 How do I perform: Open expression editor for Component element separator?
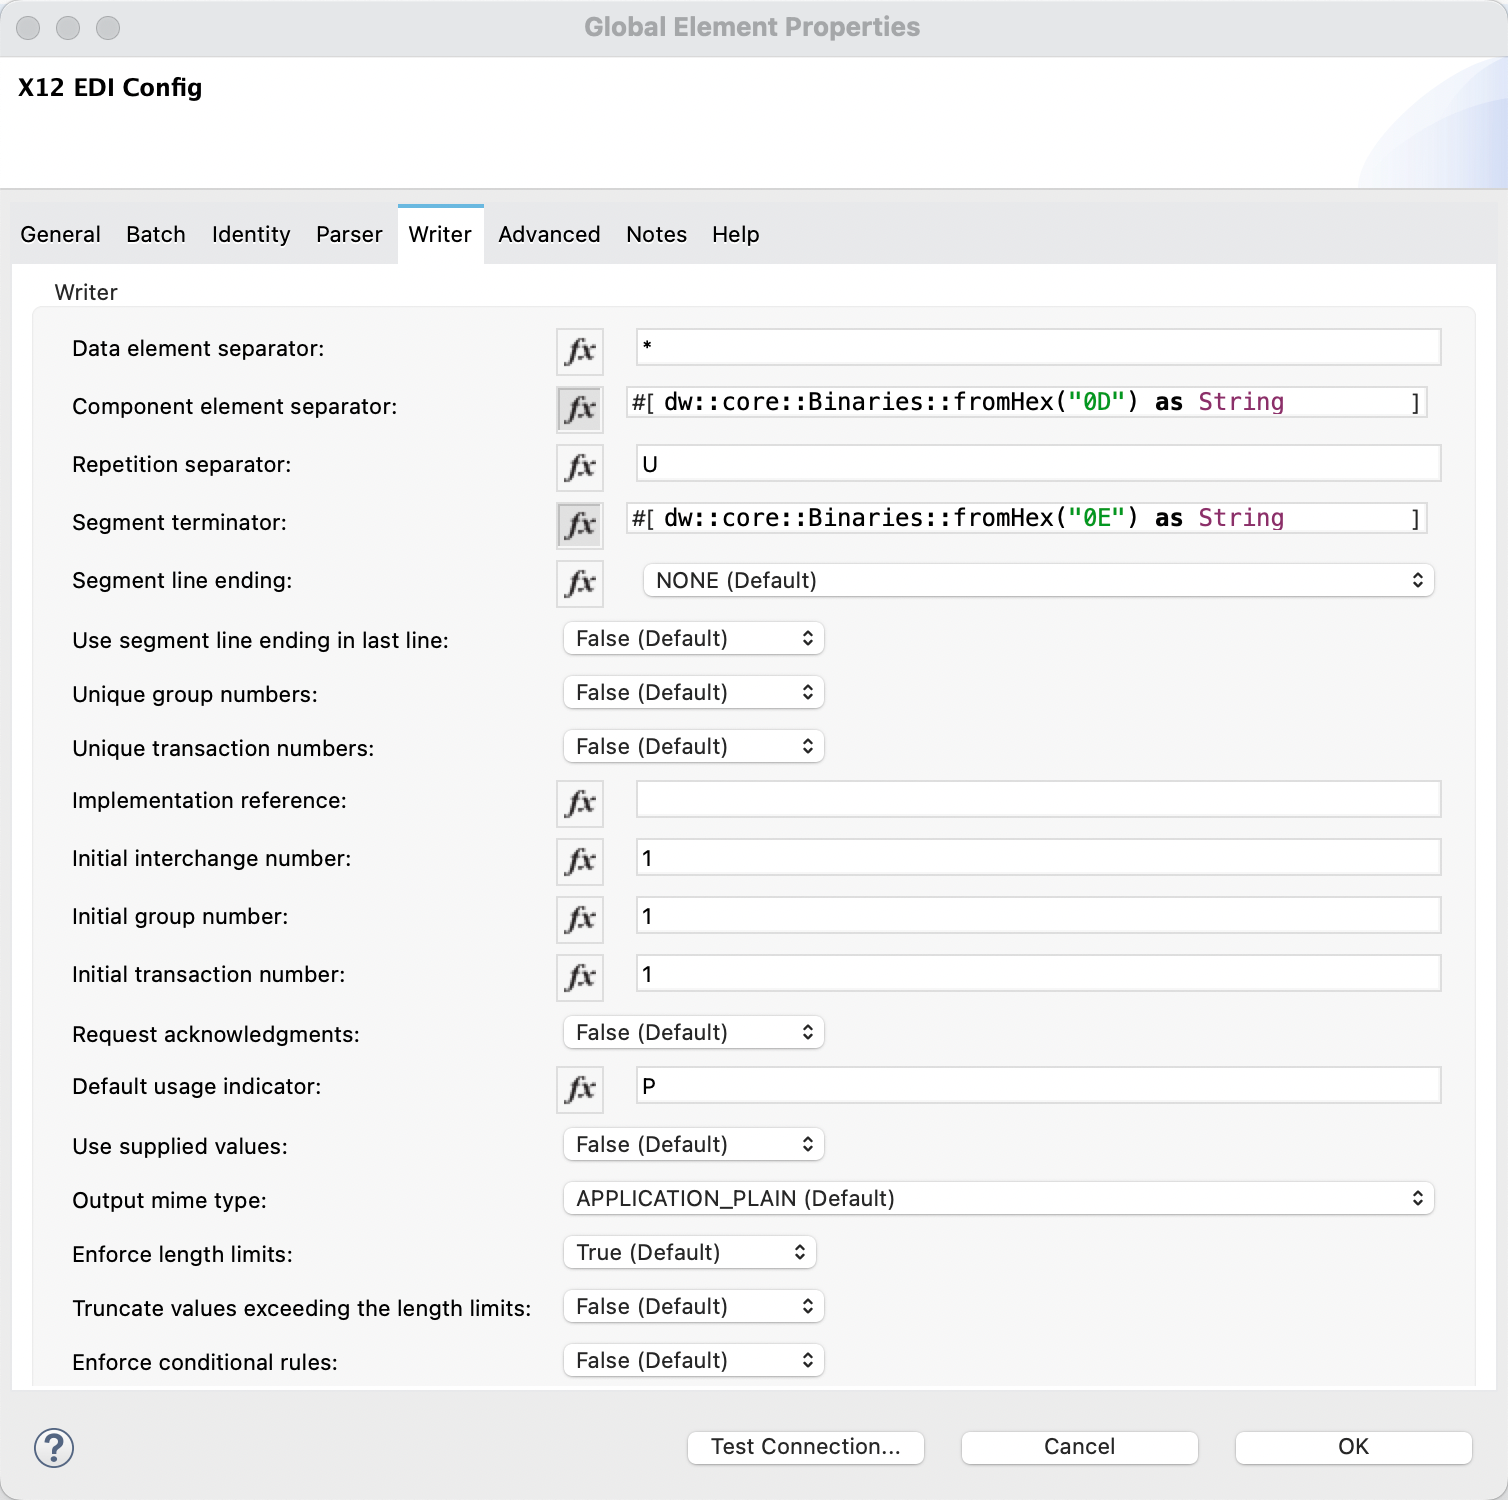(580, 408)
